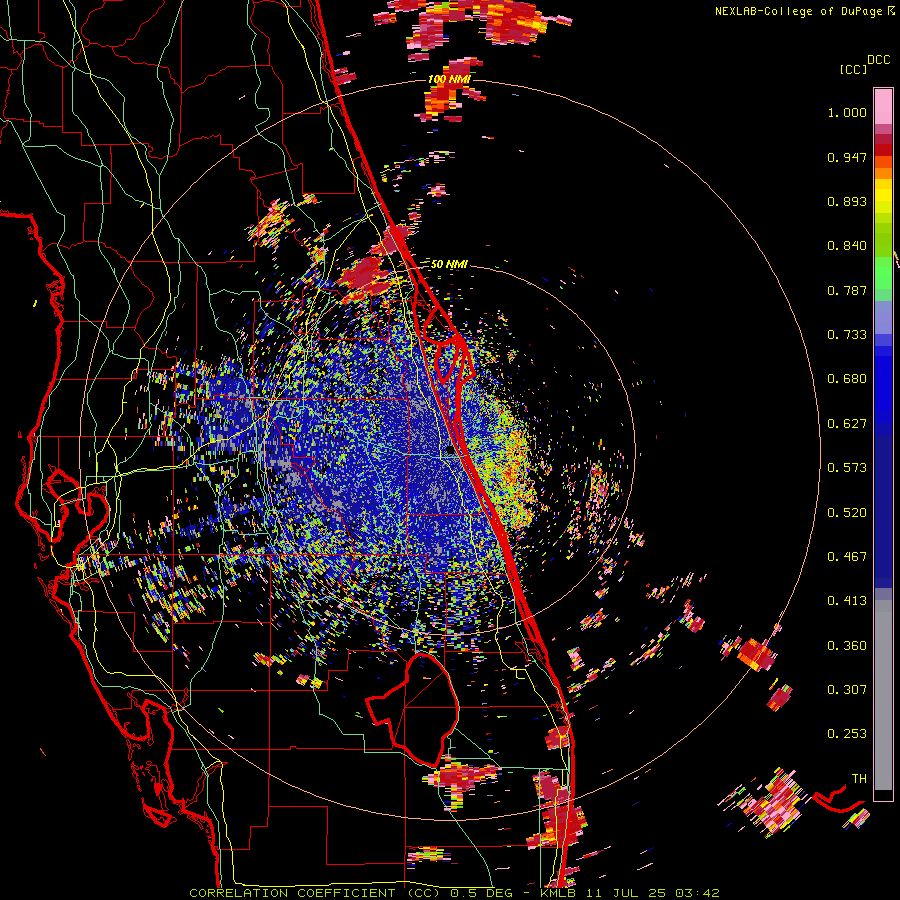Click the black TH swatch at color bar bottom
The image size is (900, 900).
pyautogui.click(x=883, y=795)
